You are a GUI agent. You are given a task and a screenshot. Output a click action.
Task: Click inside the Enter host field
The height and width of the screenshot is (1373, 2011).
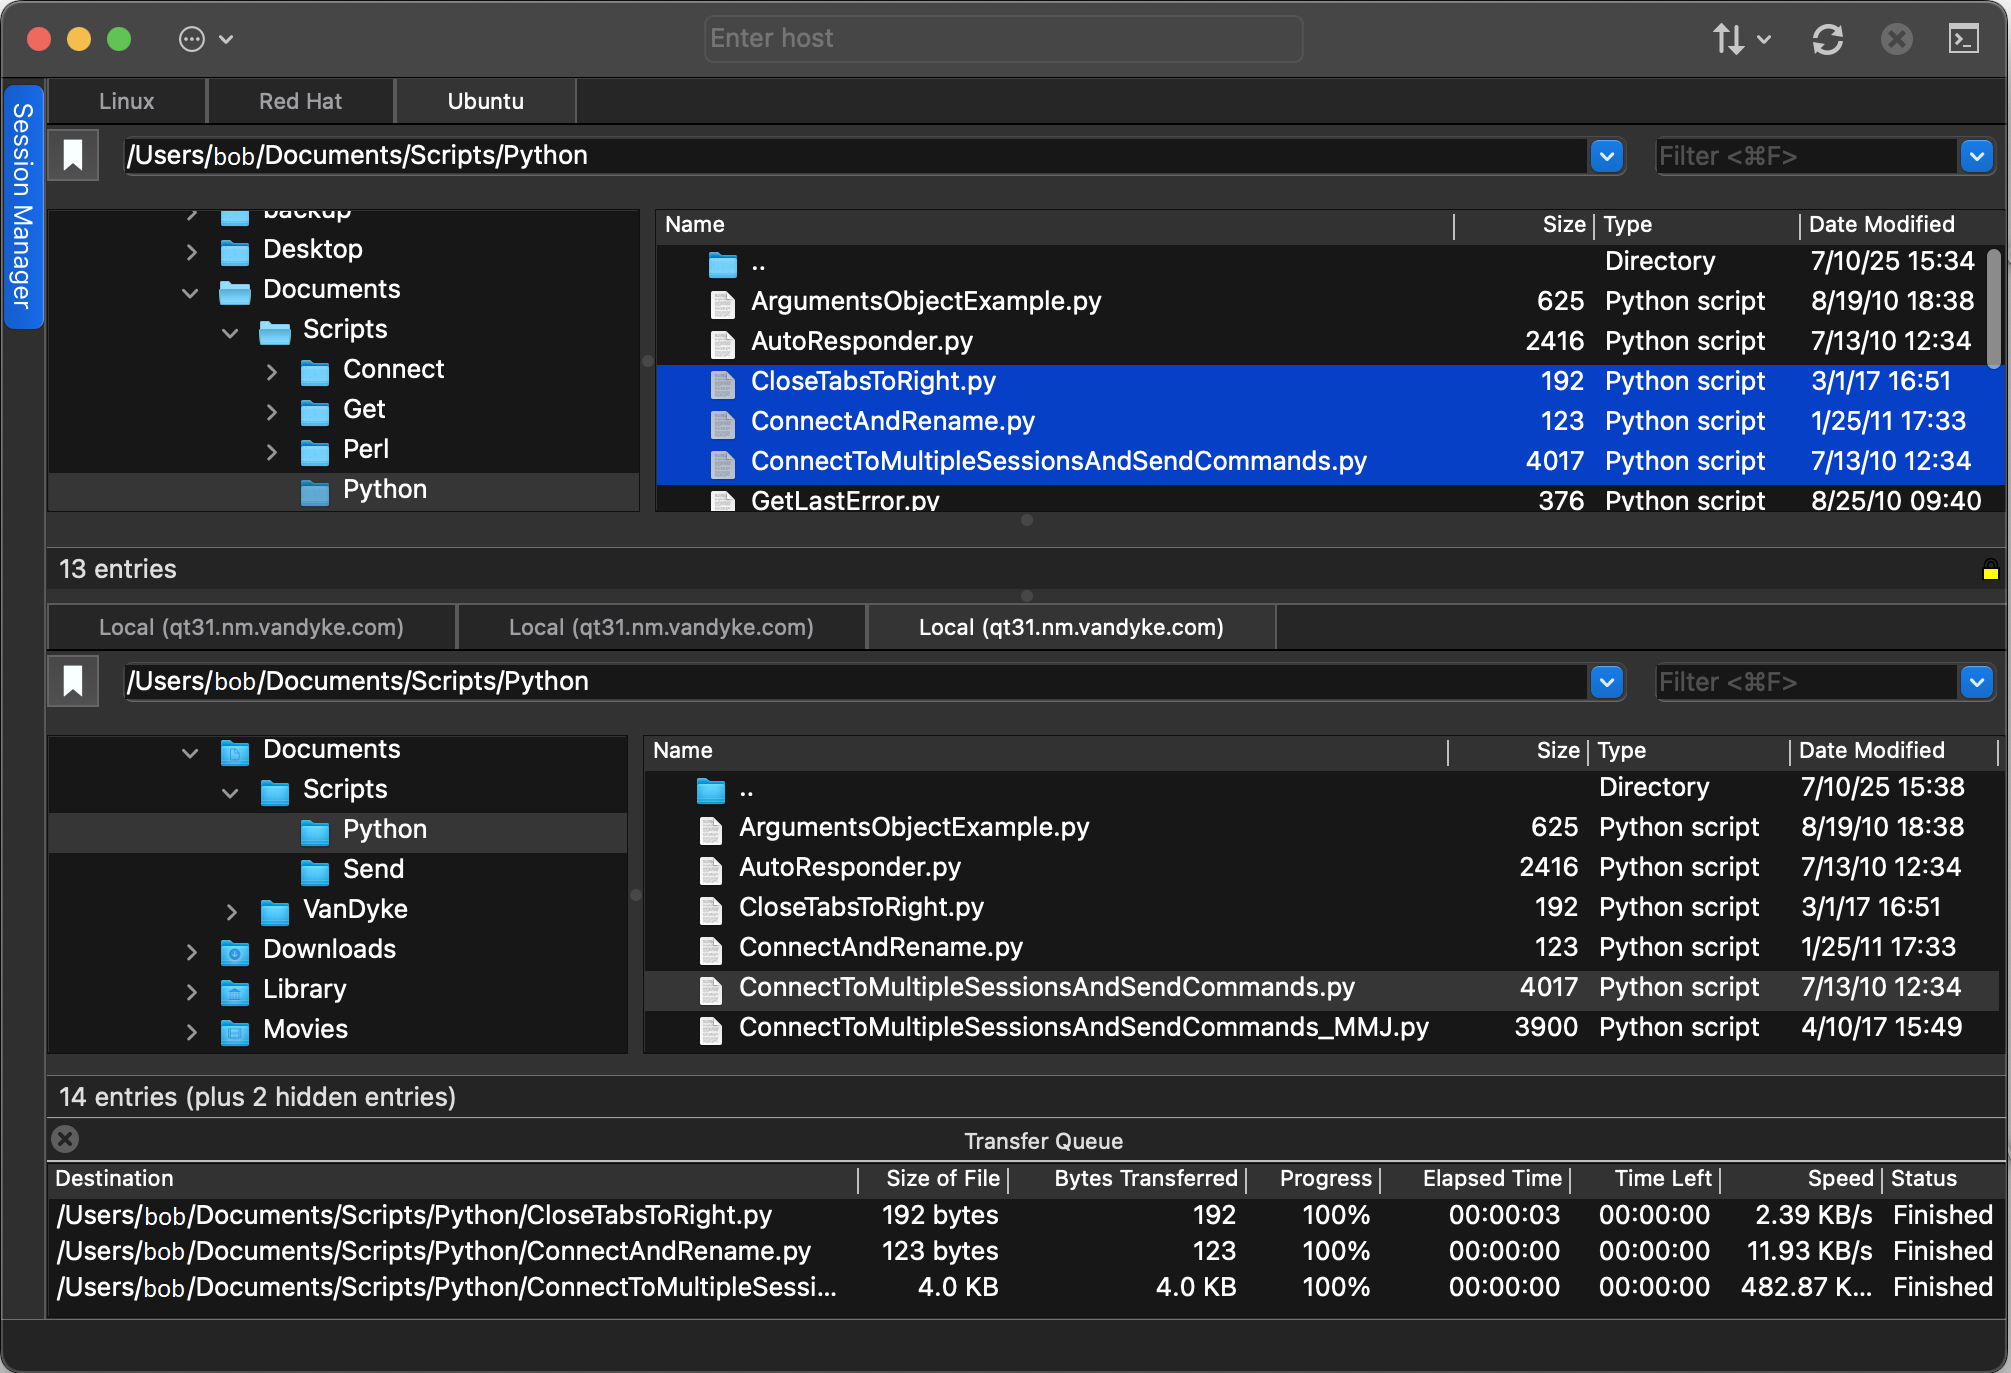[1002, 38]
